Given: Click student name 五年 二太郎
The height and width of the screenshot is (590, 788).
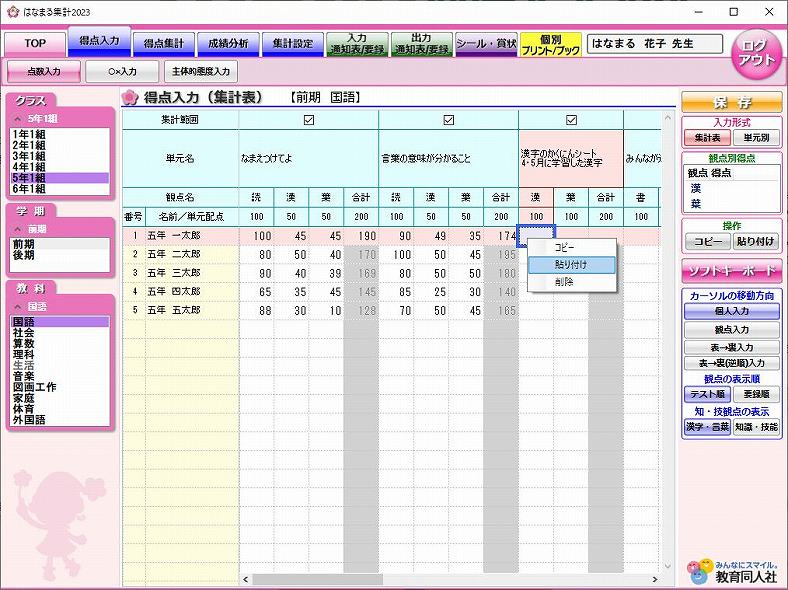Looking at the screenshot, I should tap(173, 254).
